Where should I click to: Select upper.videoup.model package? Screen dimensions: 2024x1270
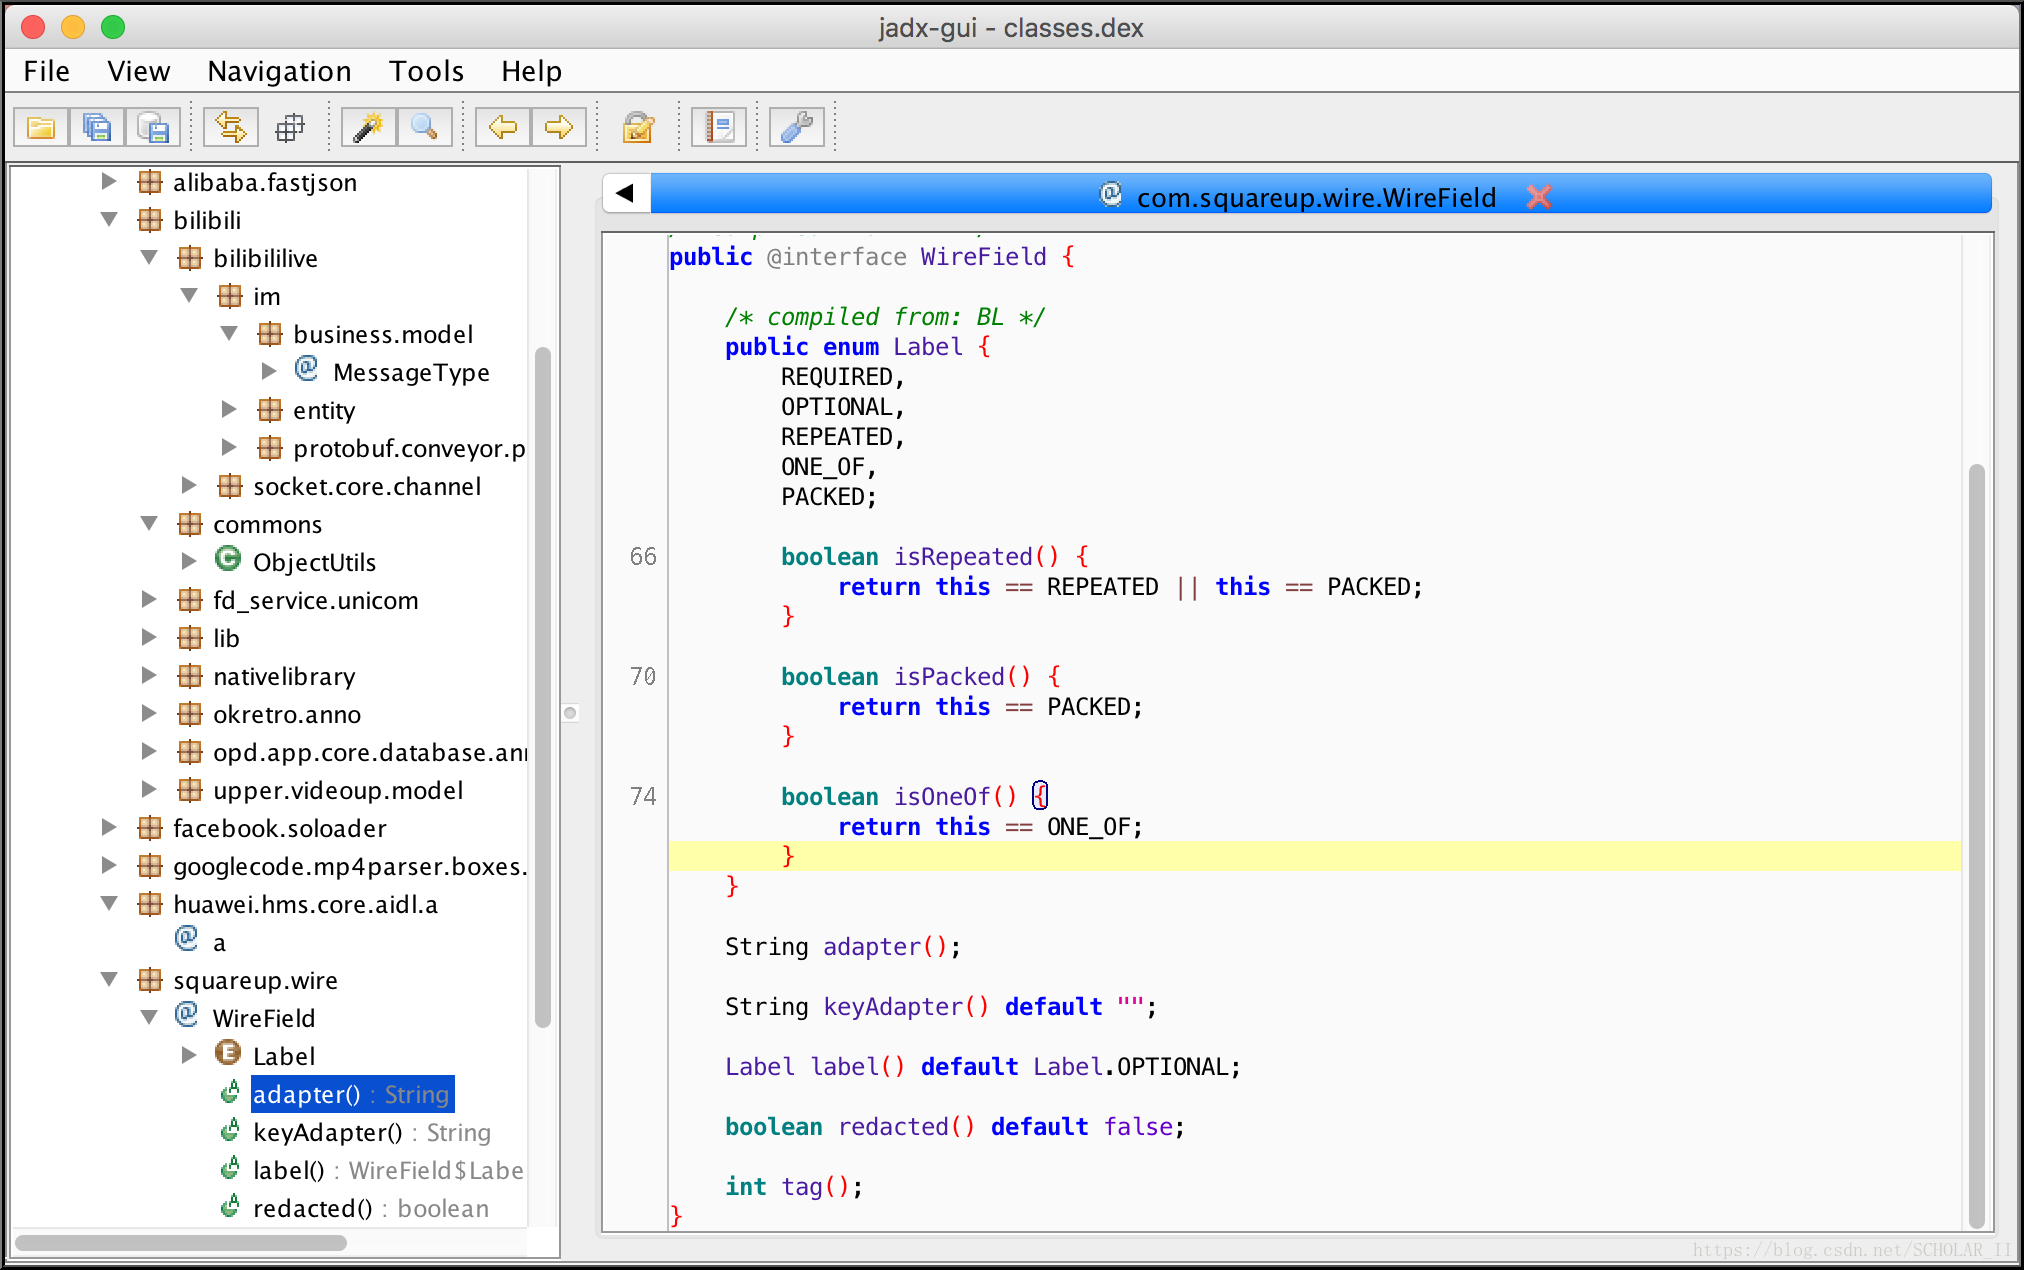[x=338, y=790]
